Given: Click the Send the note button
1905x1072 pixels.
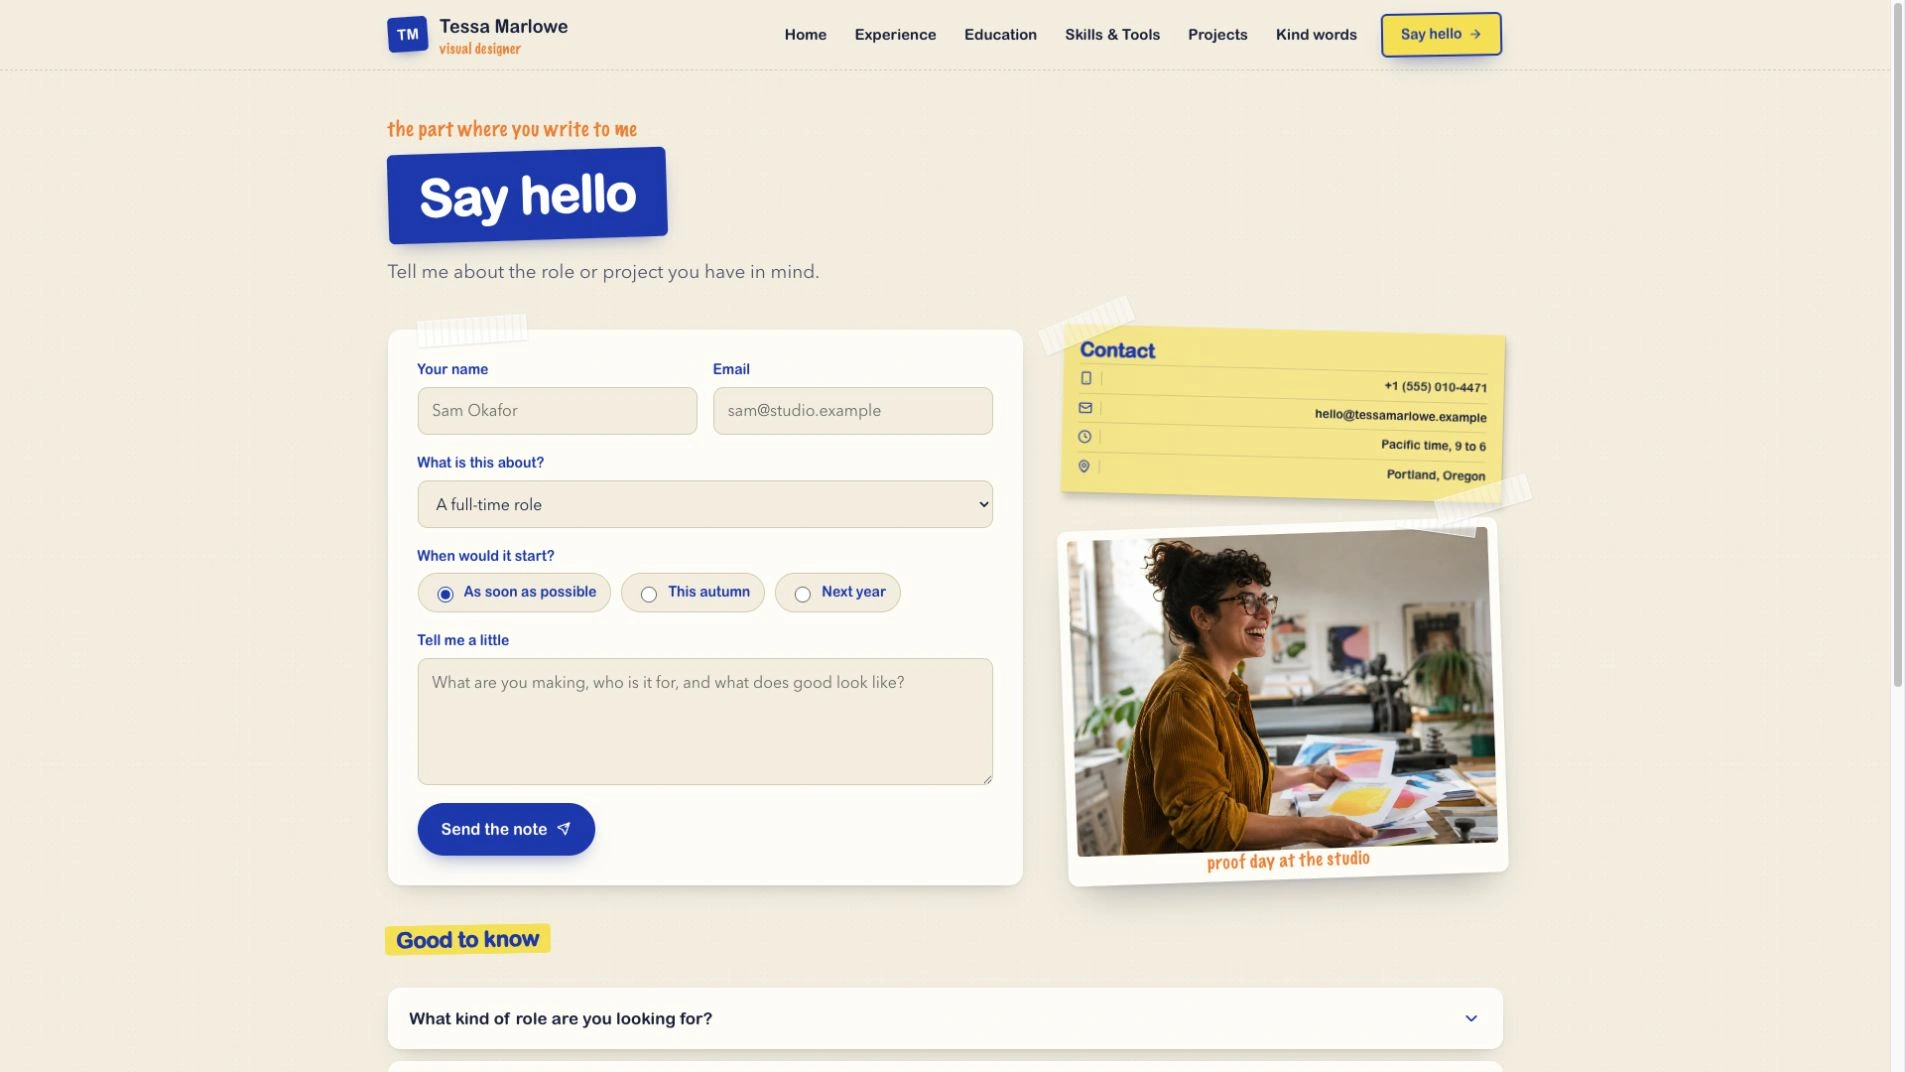Looking at the screenshot, I should coord(506,829).
